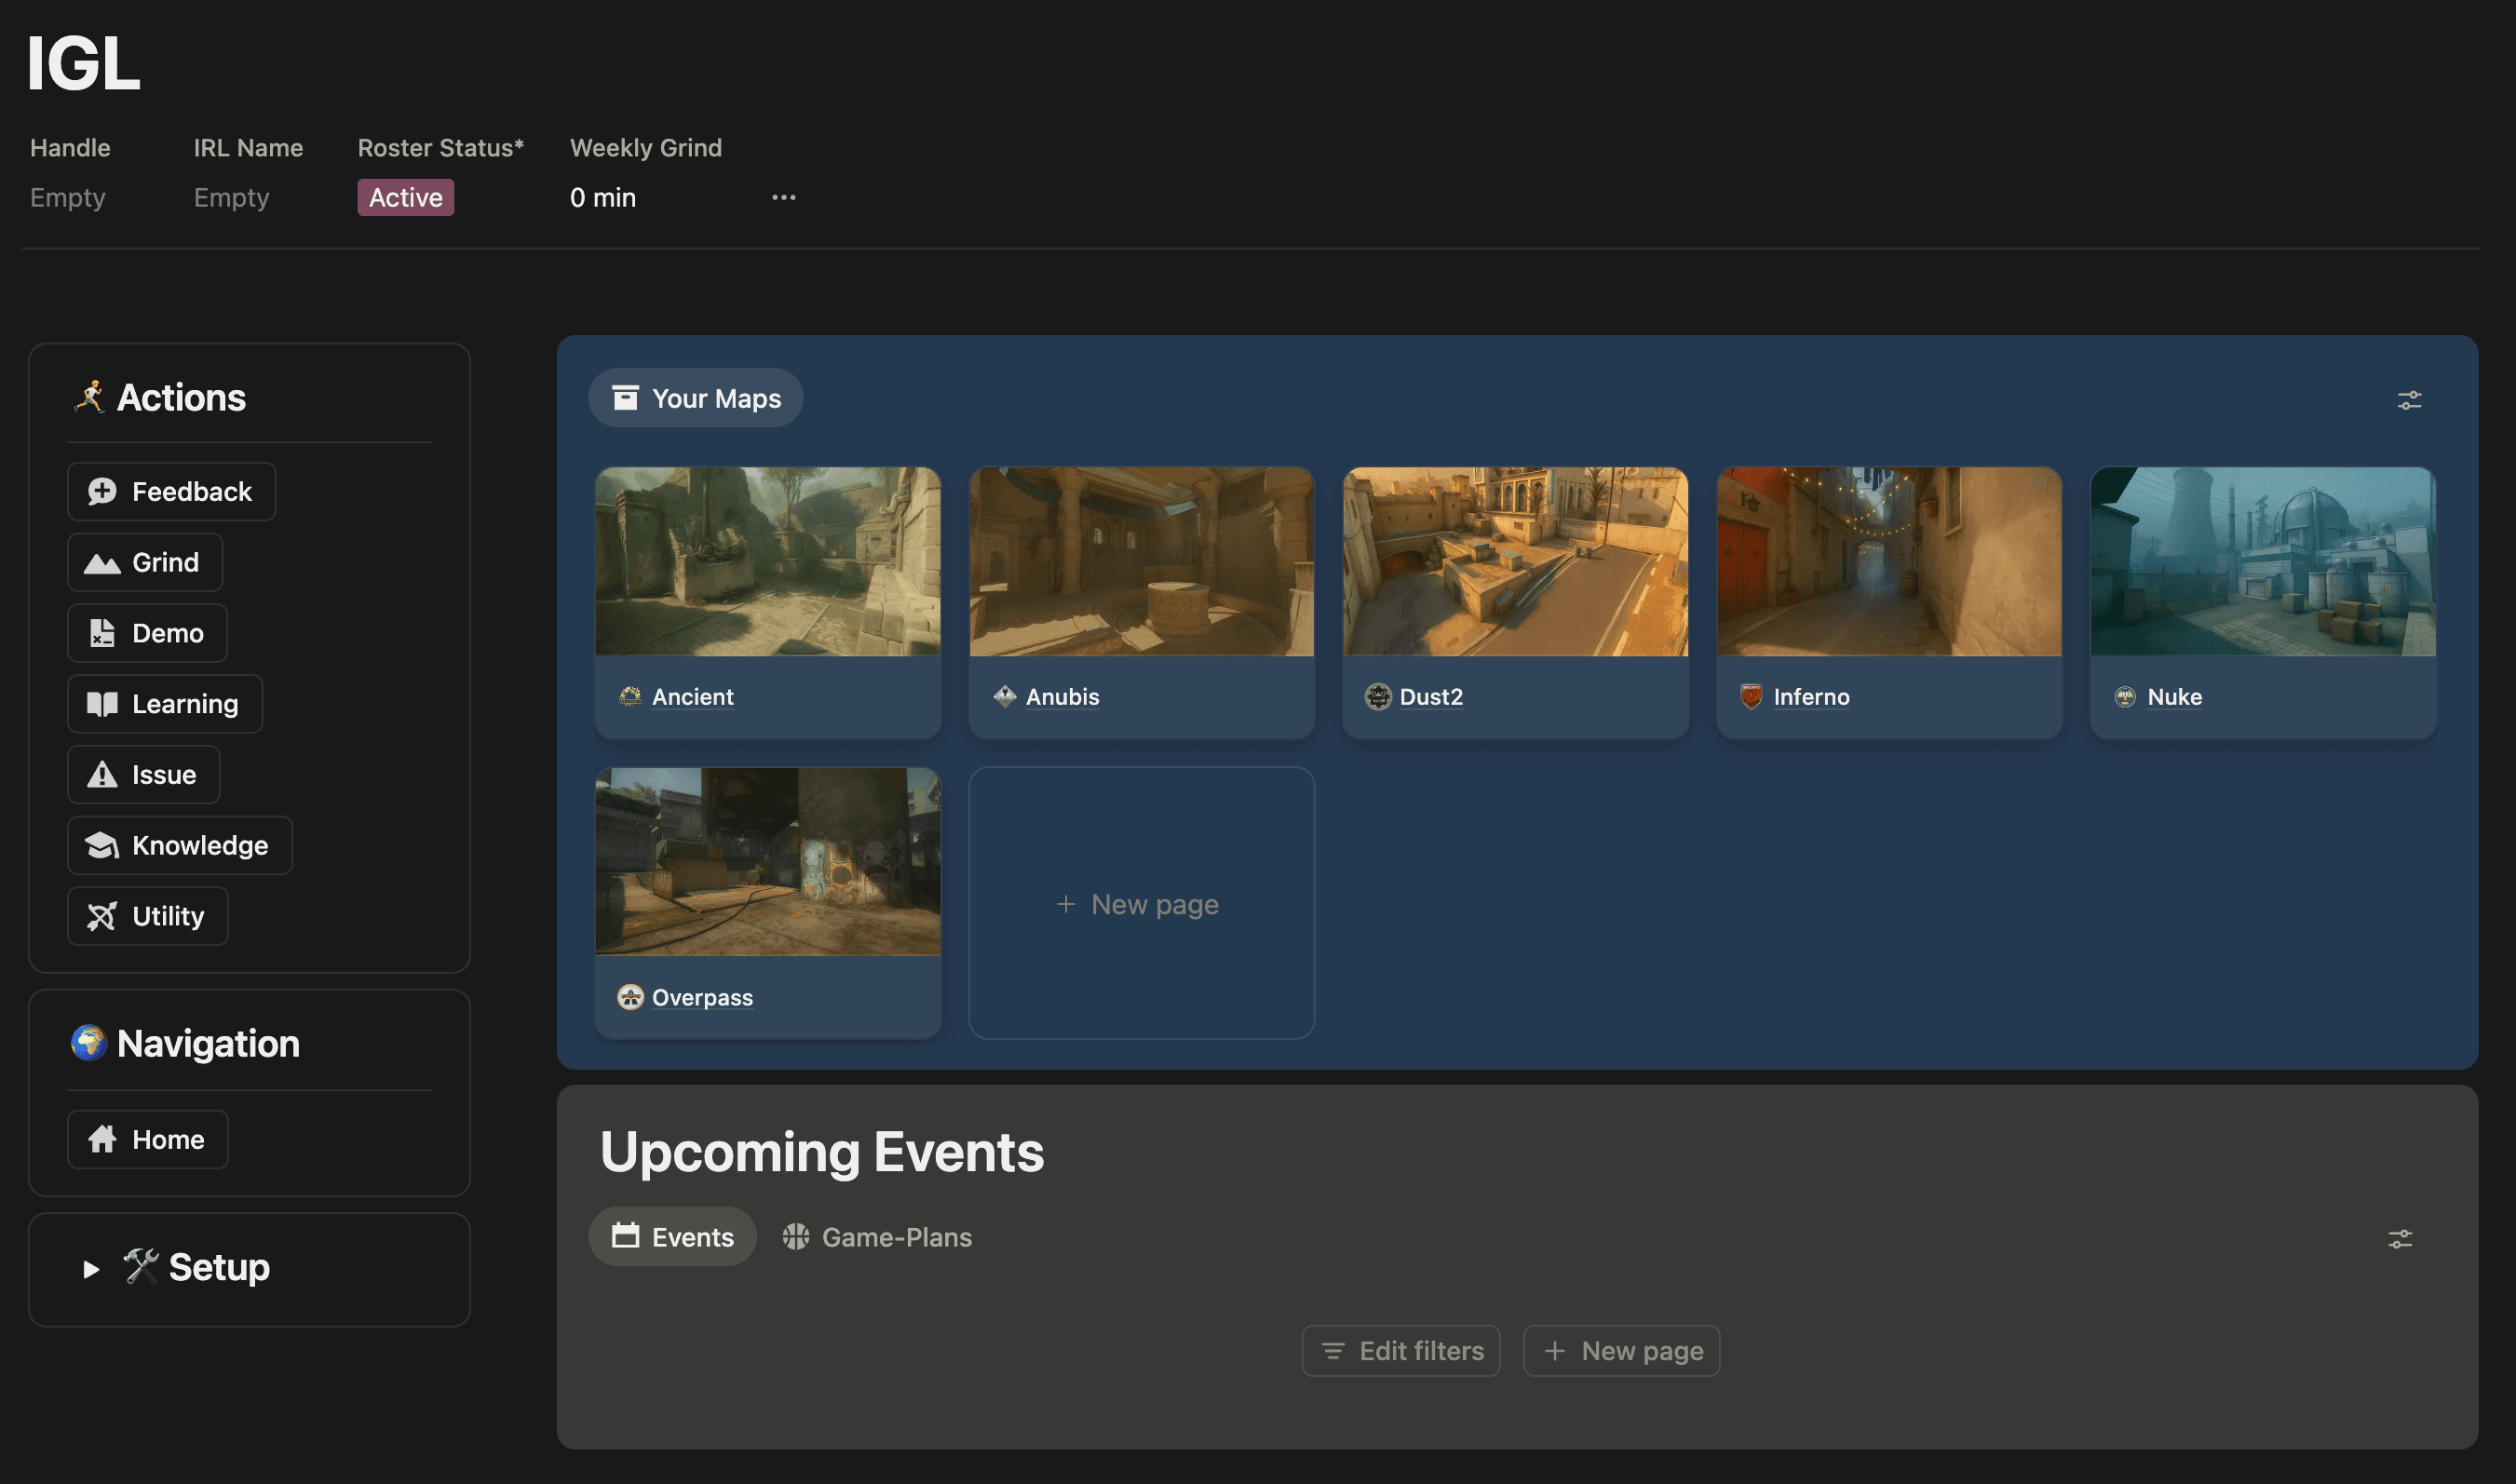Select the Events tab
The width and height of the screenshot is (2516, 1484).
(672, 1236)
